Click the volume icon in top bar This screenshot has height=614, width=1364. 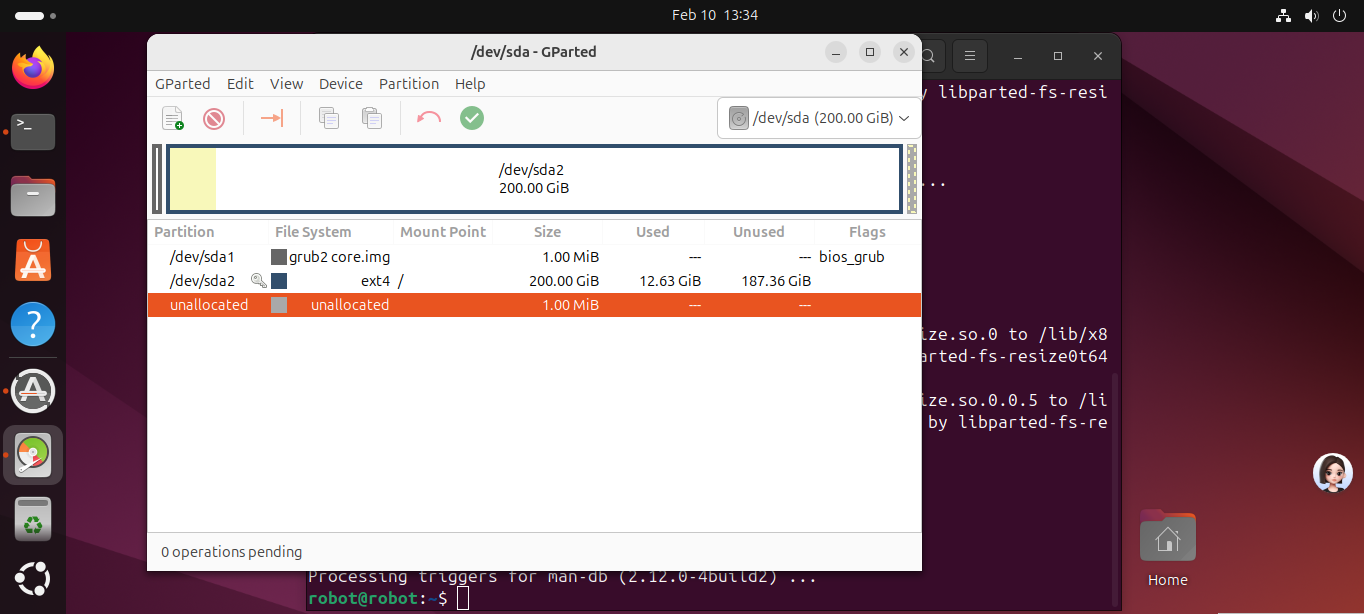click(1312, 15)
